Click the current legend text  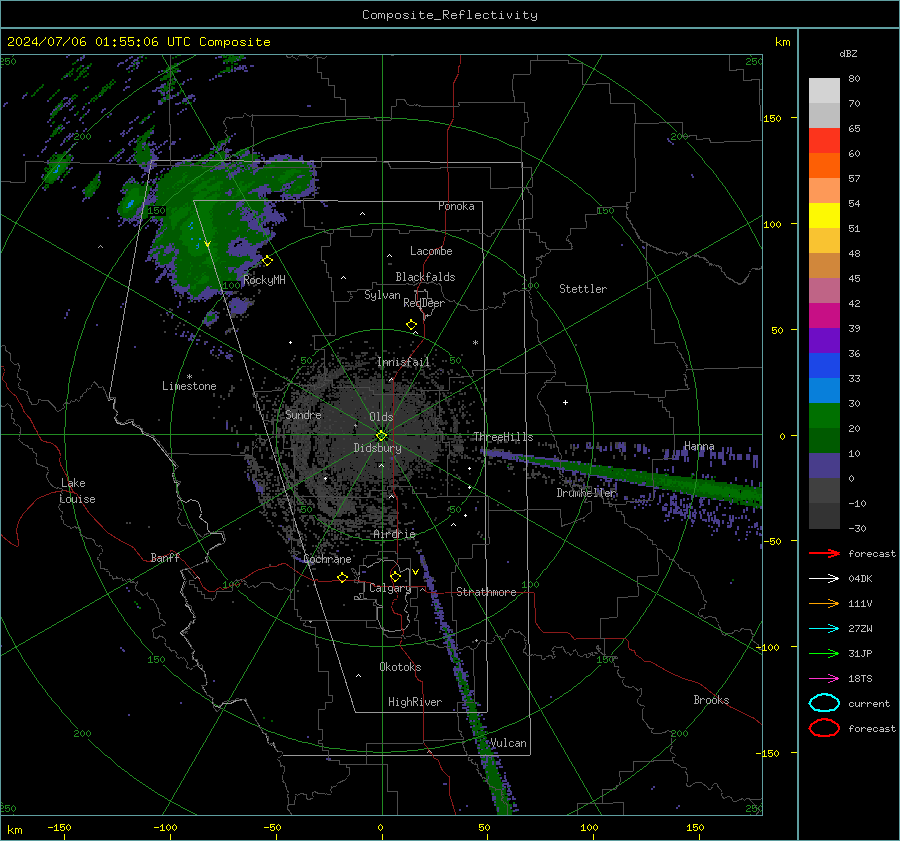click(x=869, y=703)
